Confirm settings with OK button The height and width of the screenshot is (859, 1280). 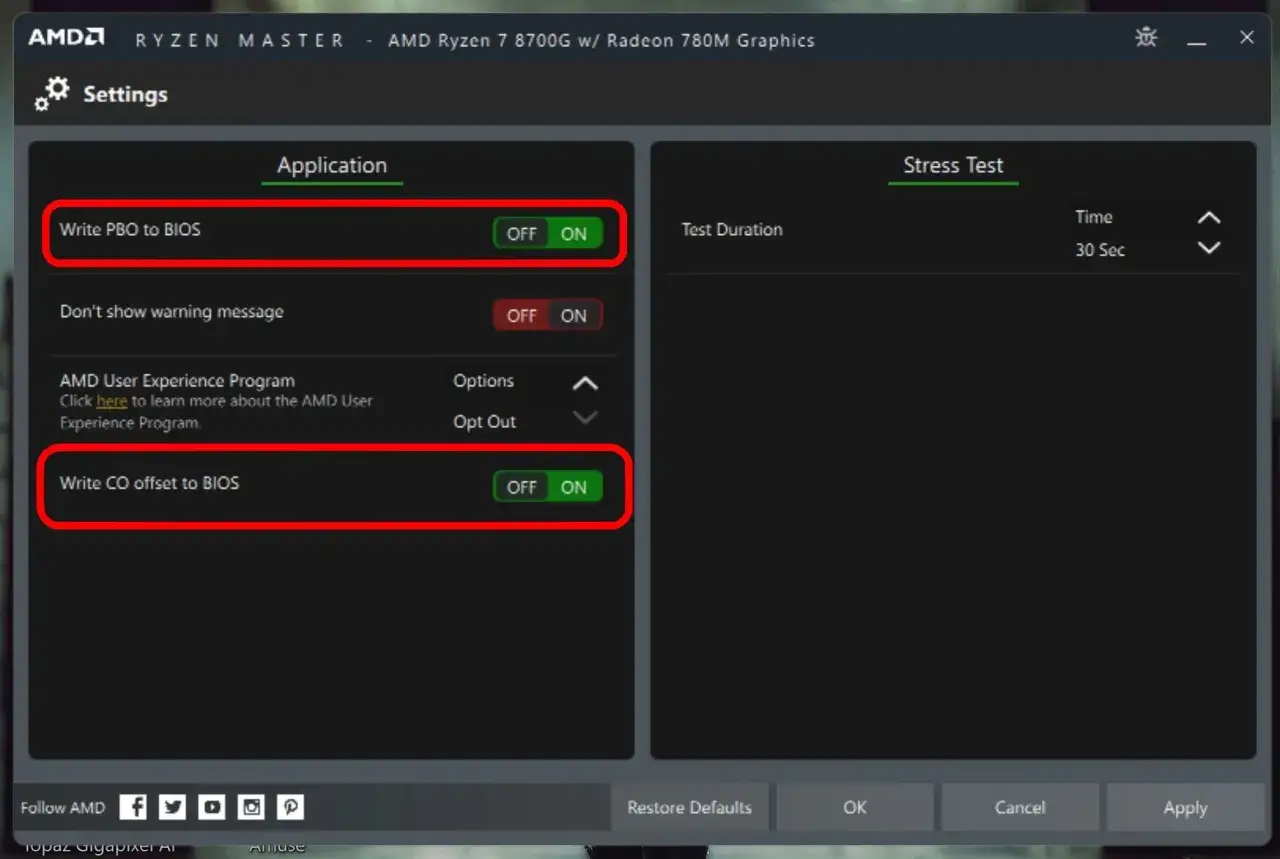click(855, 807)
